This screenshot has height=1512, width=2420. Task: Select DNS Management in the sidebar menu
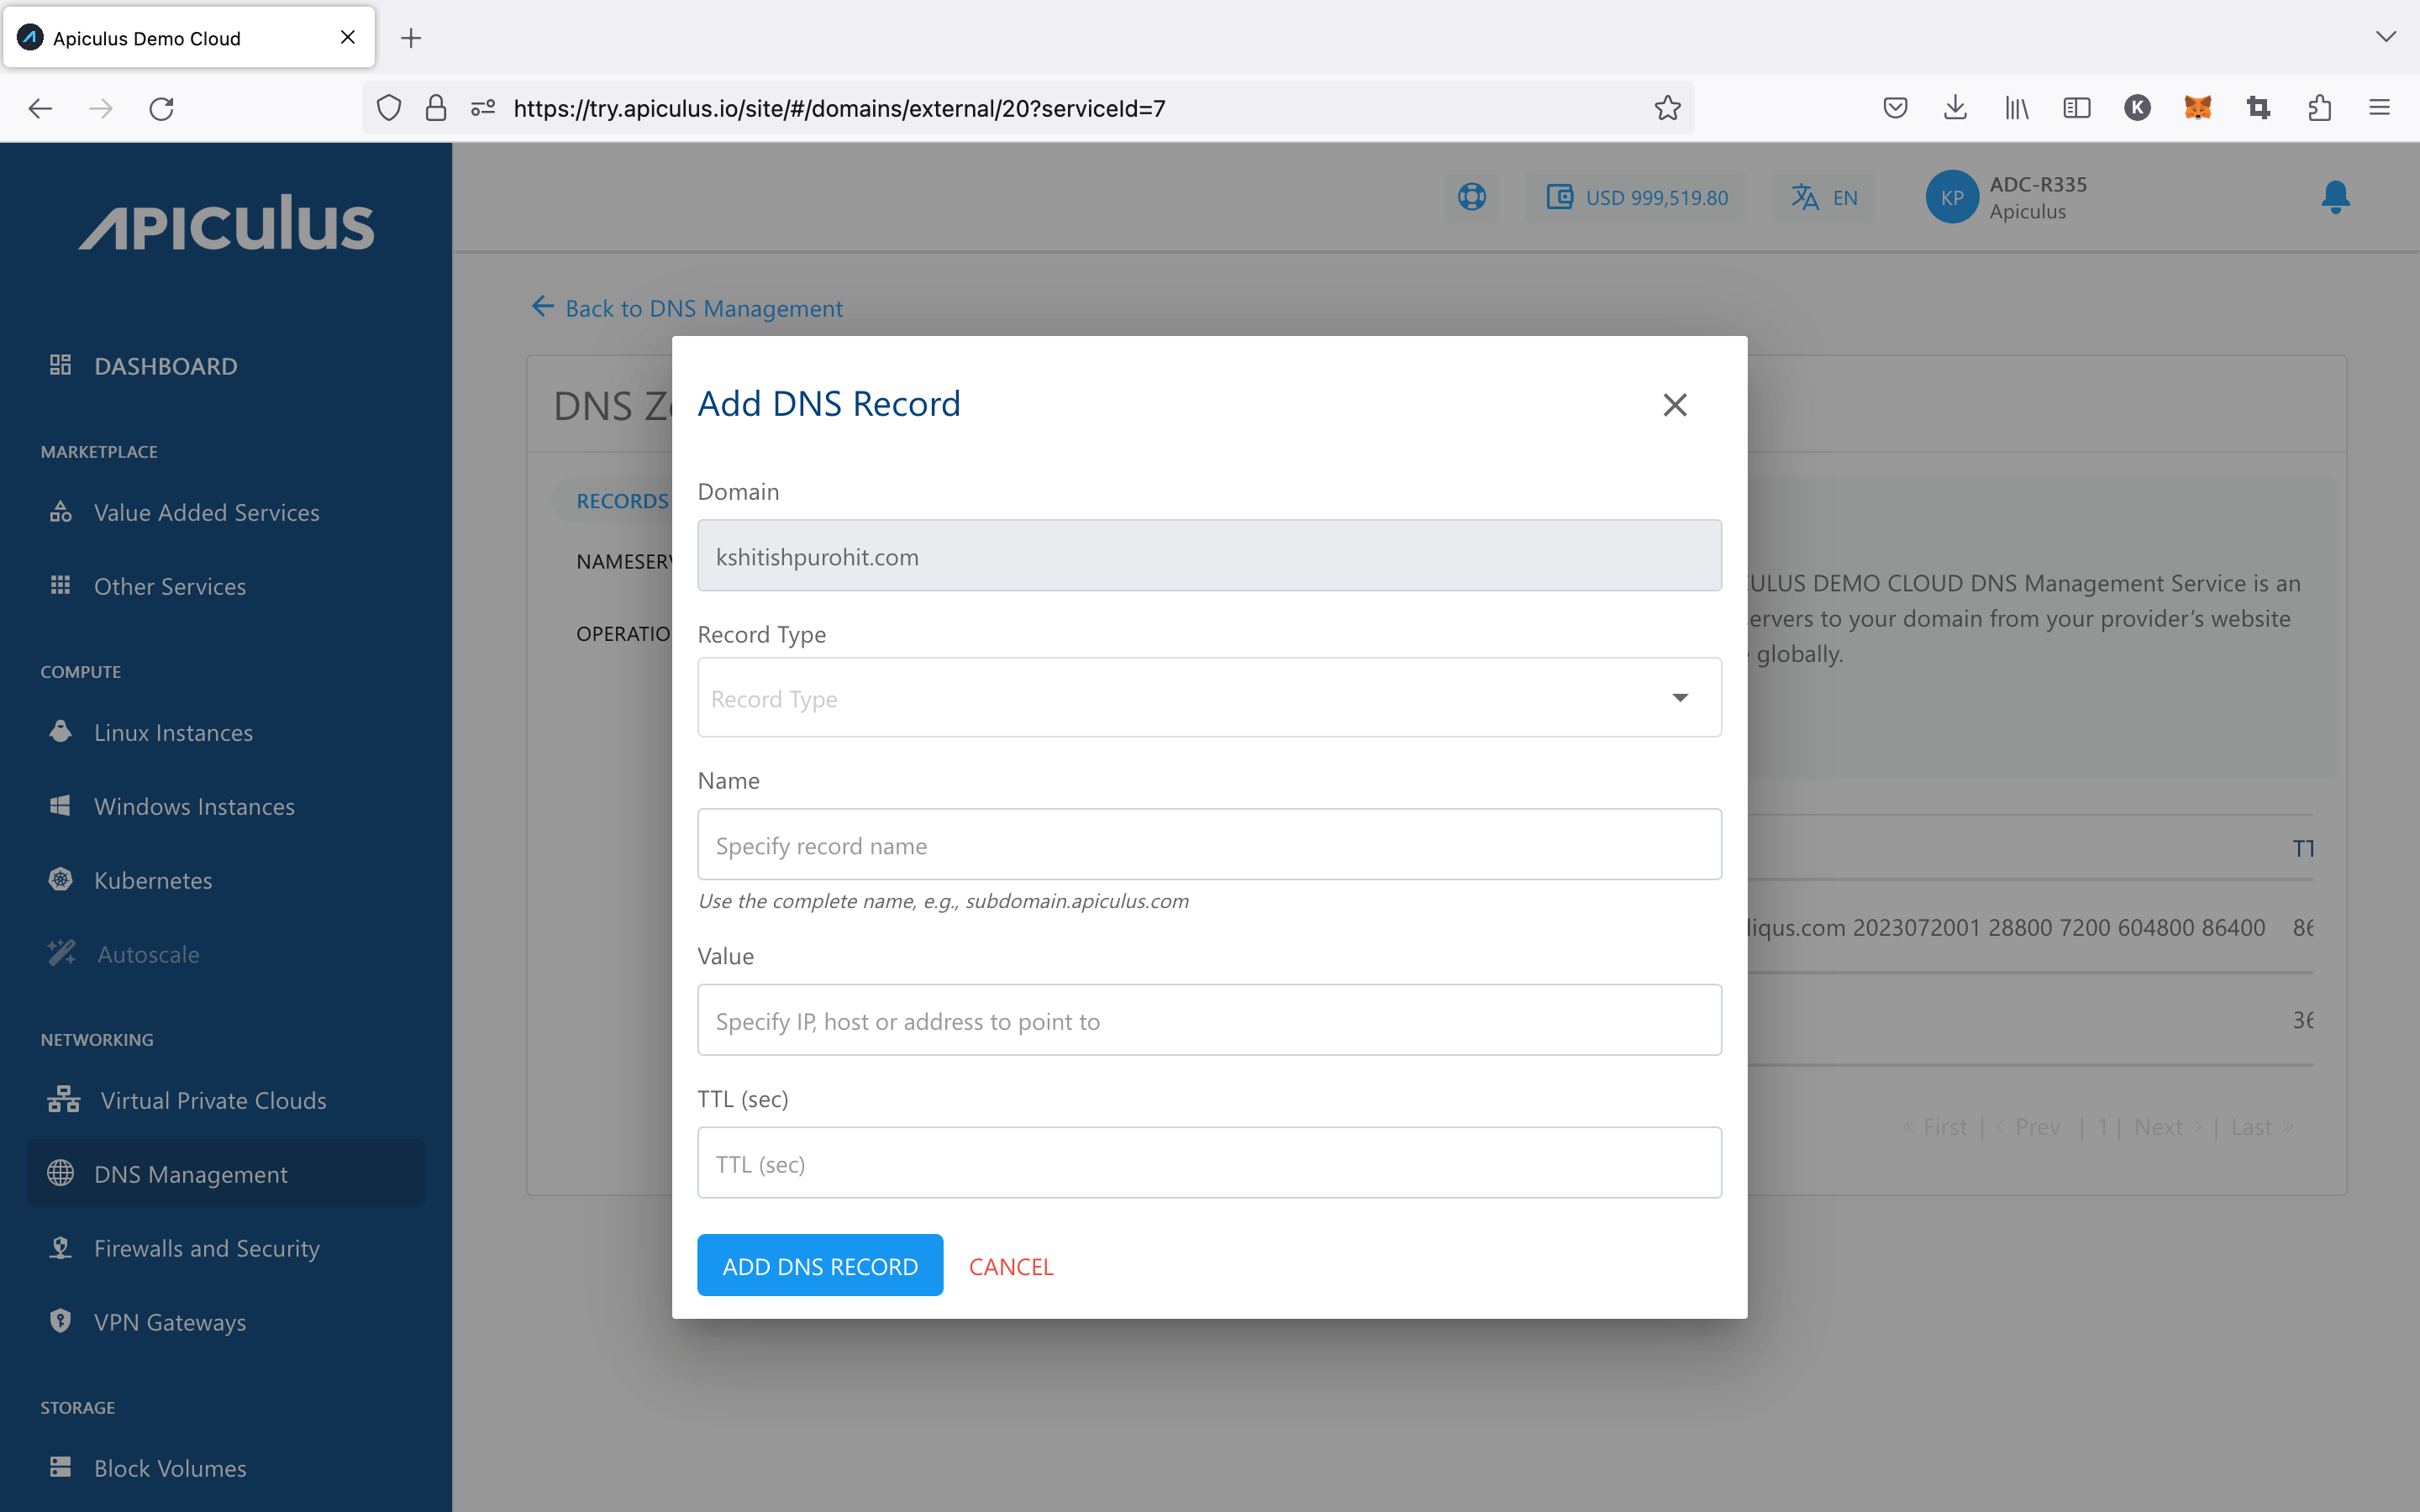click(190, 1173)
